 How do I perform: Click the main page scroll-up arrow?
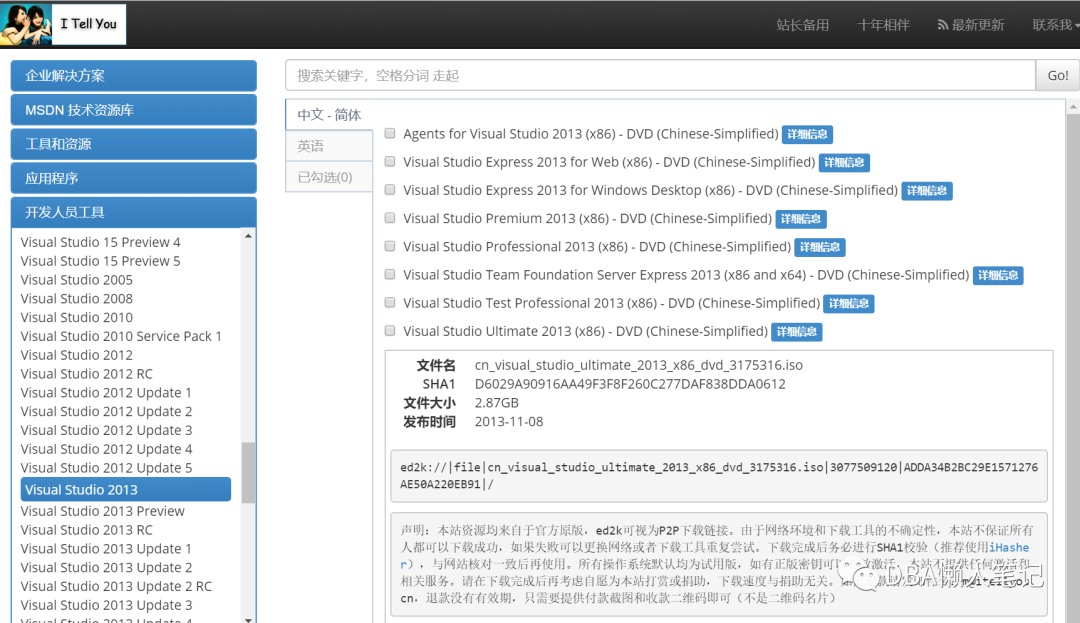(x=1073, y=107)
